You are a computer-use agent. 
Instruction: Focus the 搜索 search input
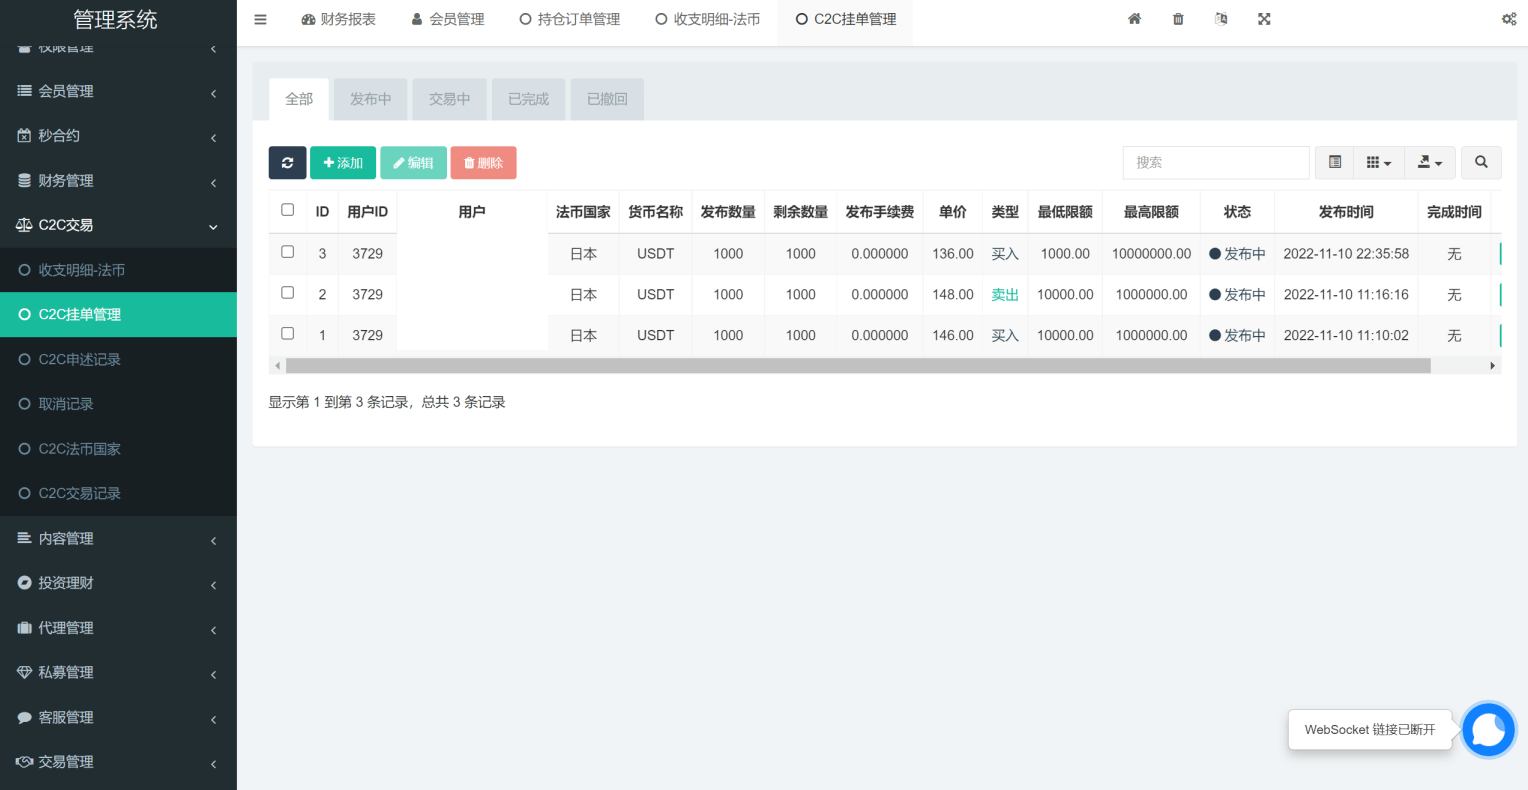pos(1216,162)
